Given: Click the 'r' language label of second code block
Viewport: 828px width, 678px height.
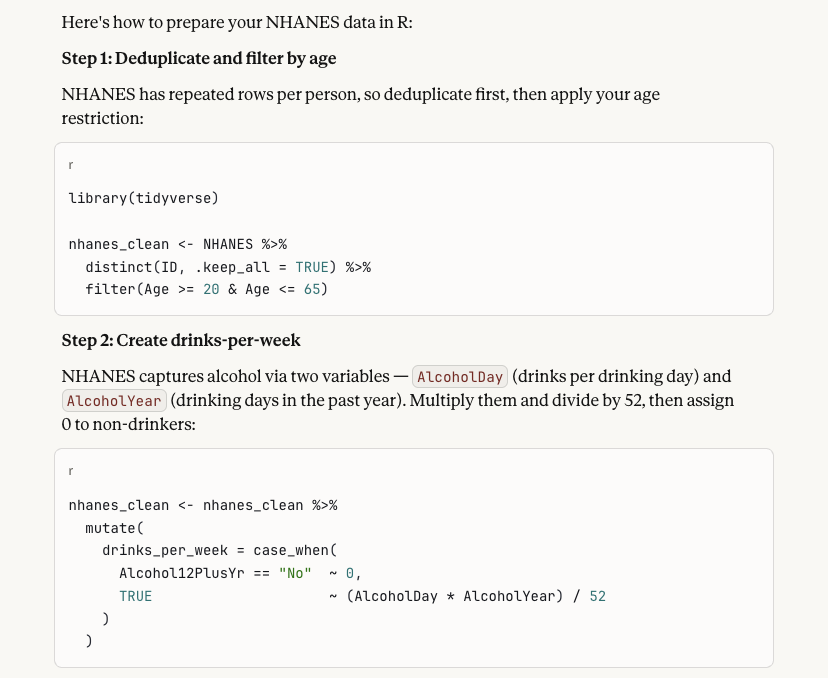Looking at the screenshot, I should pos(71,471).
